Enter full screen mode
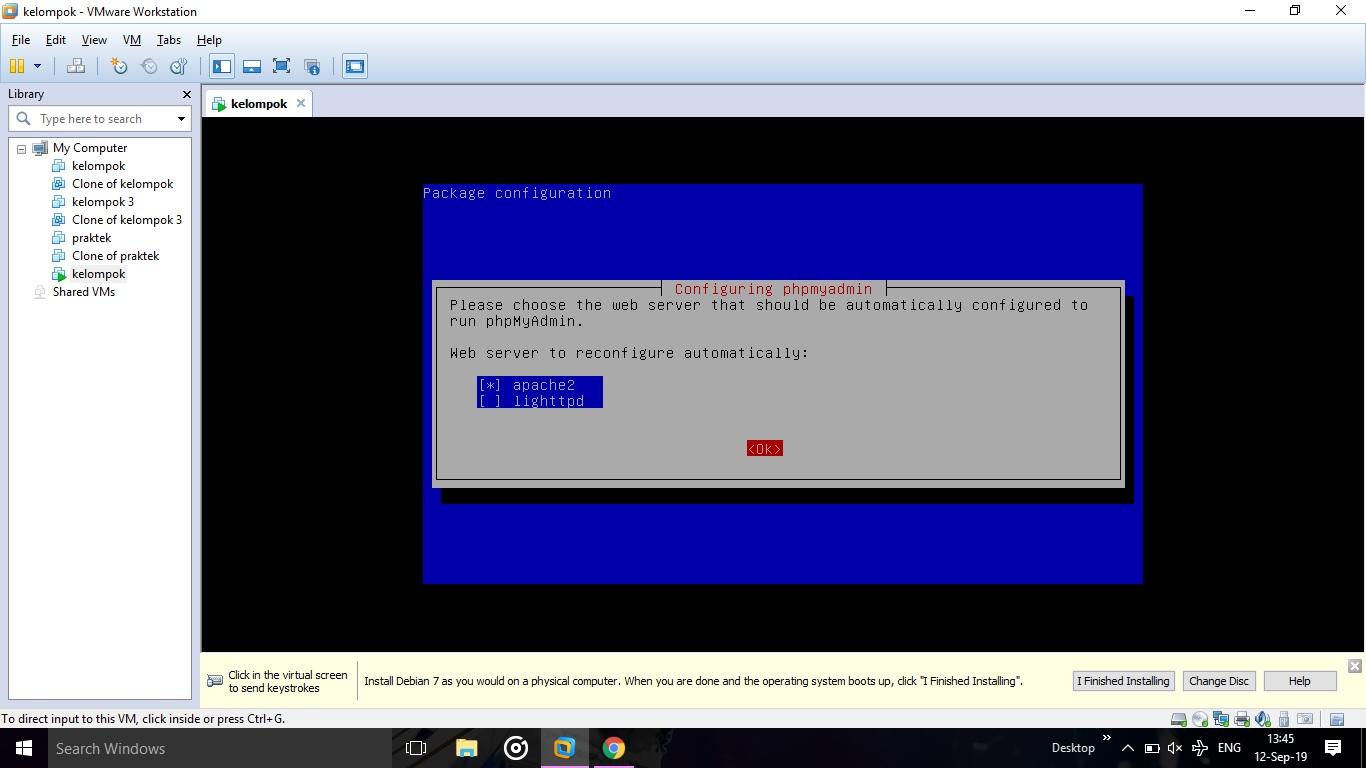1366x768 pixels. coord(282,66)
